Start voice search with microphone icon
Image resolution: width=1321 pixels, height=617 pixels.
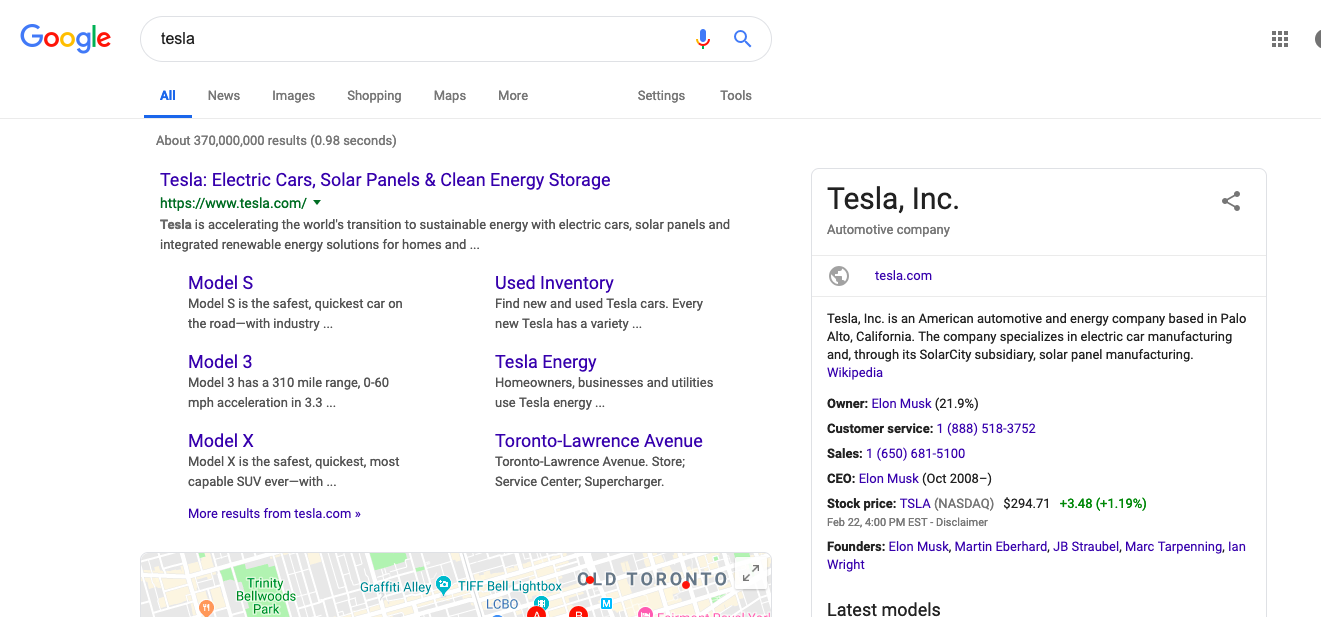tap(703, 39)
